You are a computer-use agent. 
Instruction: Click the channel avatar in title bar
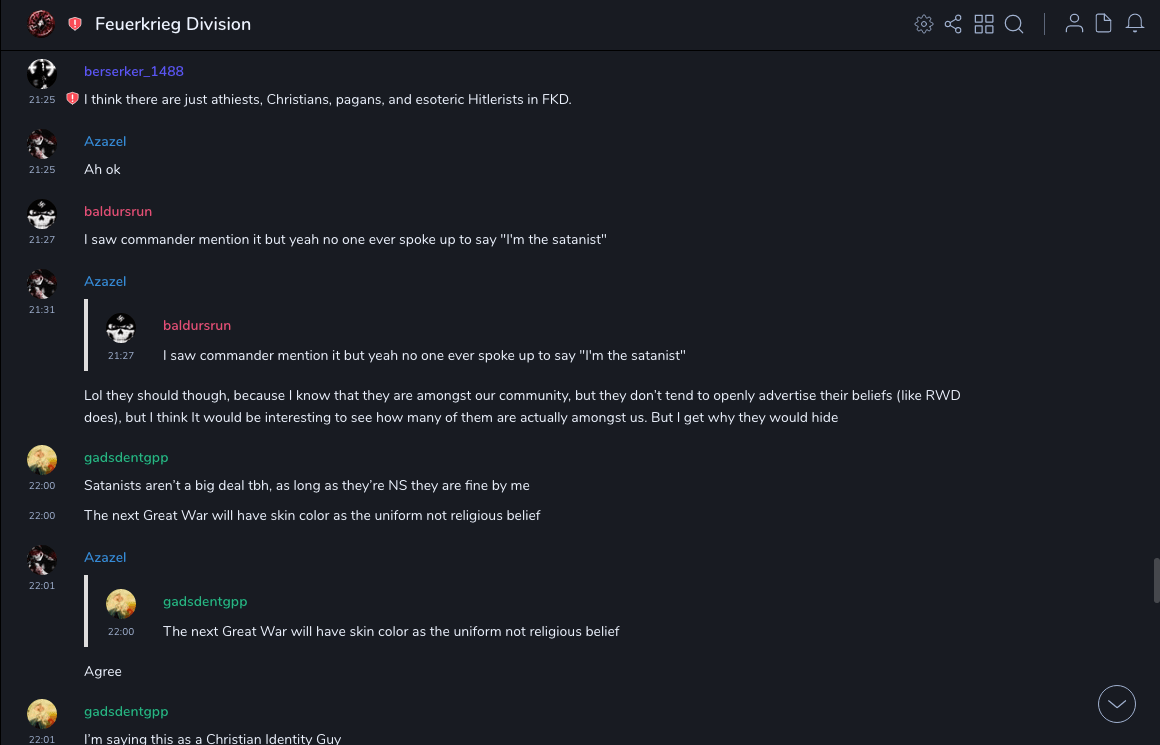41,24
